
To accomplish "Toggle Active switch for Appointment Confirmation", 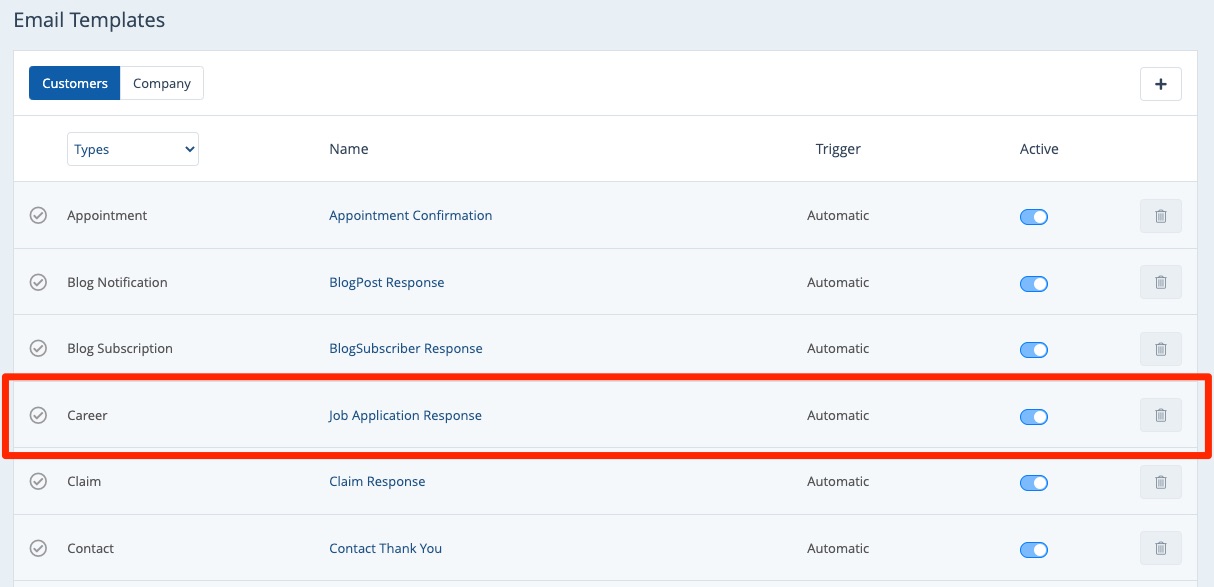I will tap(1033, 217).
